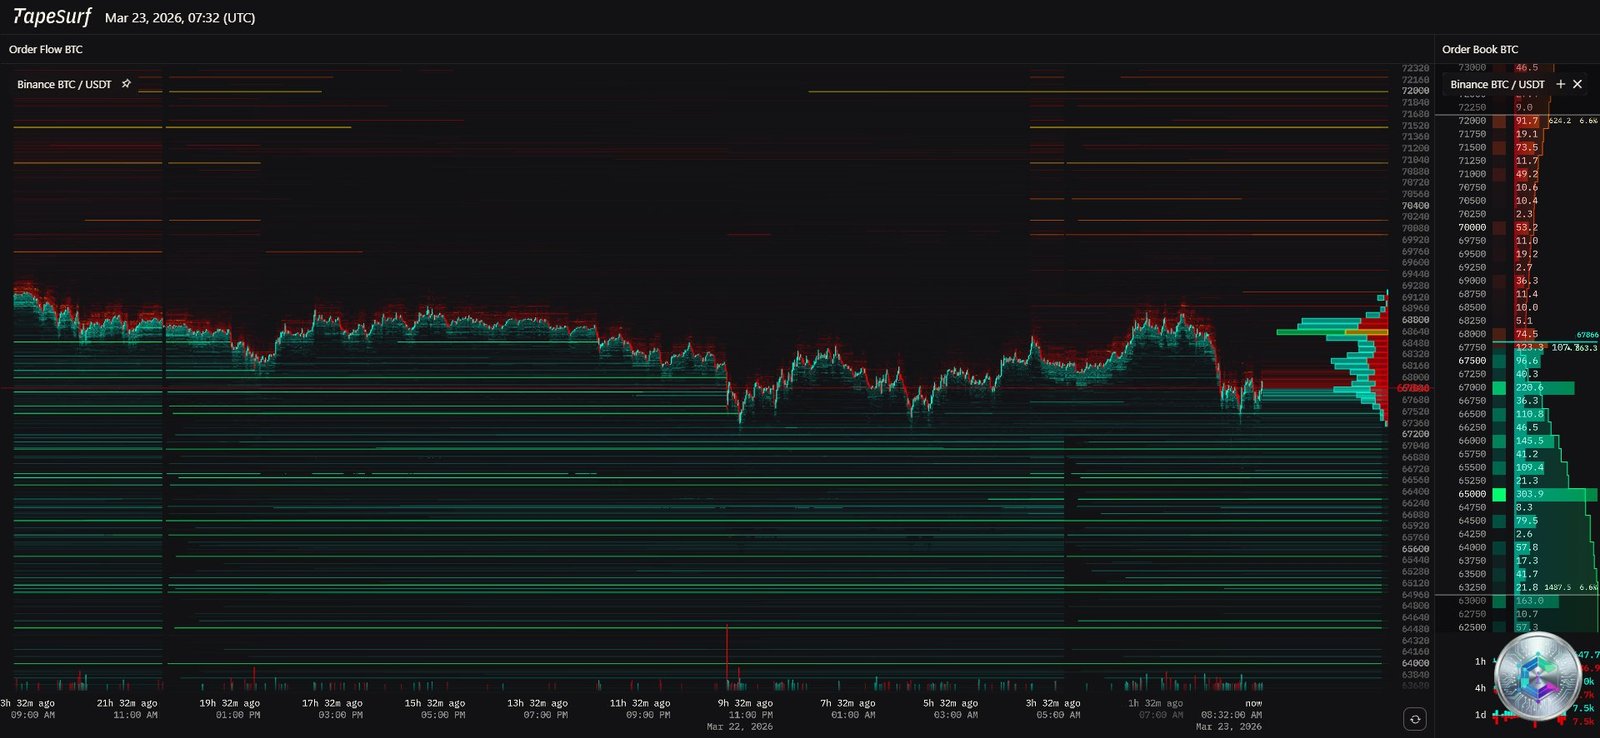Viewport: 1600px width, 738px height.
Task: Click the order book 67000 row showing 220.6
Action: (x=1517, y=387)
